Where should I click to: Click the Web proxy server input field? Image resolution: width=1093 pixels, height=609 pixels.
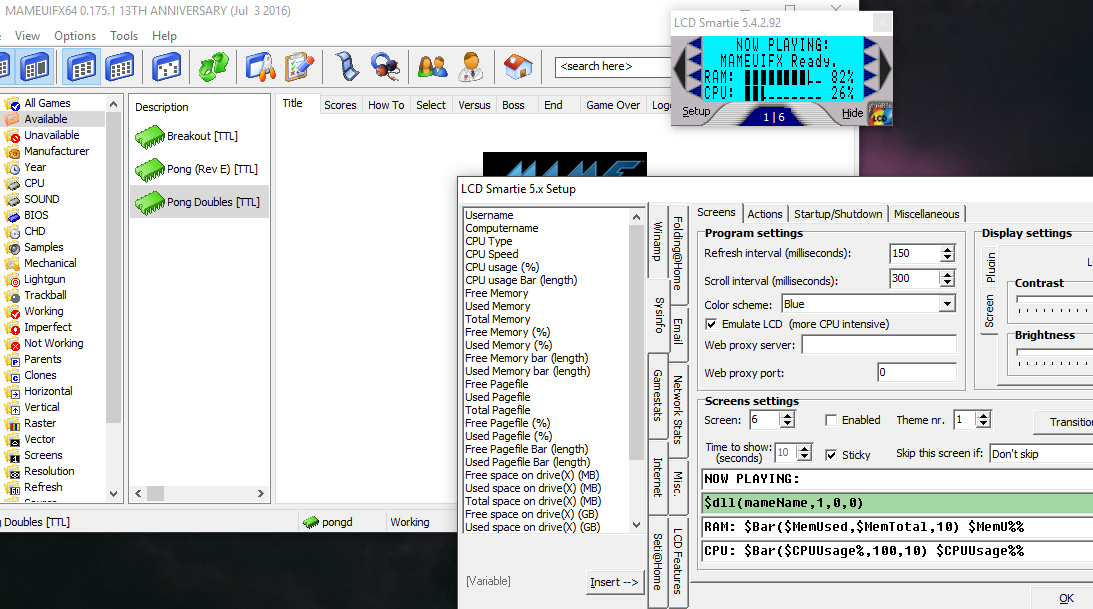[878, 345]
